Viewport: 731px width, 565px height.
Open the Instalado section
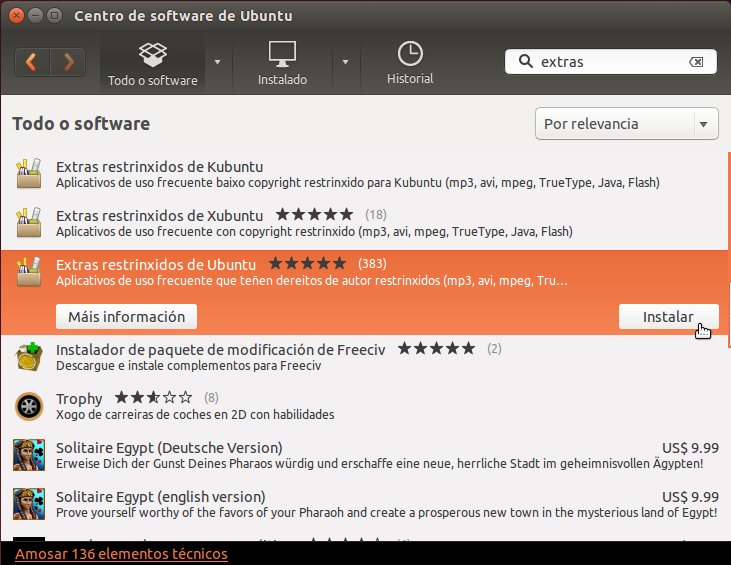click(x=282, y=64)
